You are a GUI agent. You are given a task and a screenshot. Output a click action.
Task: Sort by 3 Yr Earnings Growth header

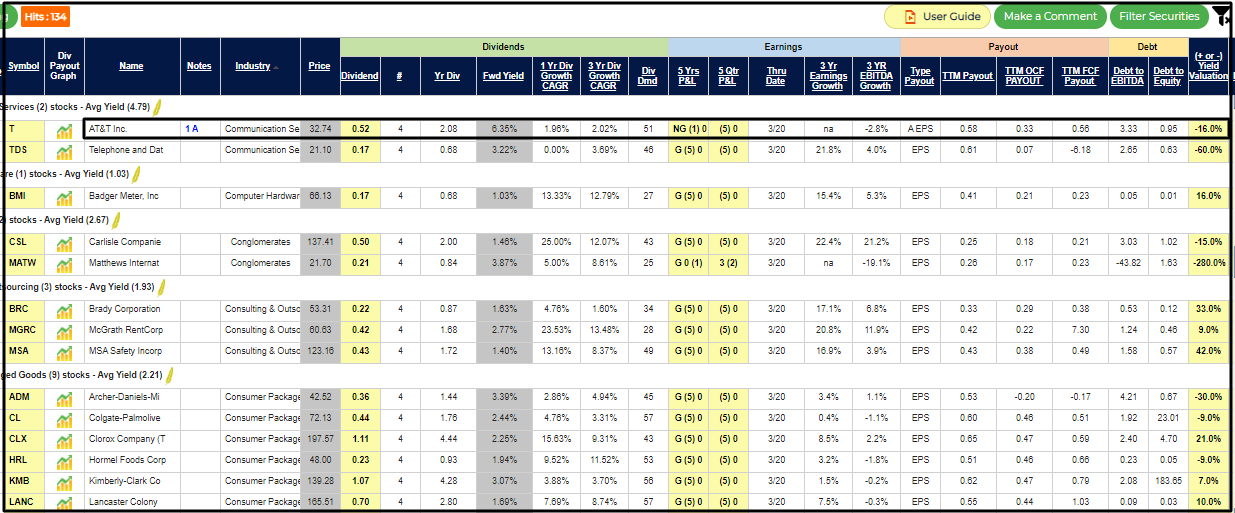[828, 76]
